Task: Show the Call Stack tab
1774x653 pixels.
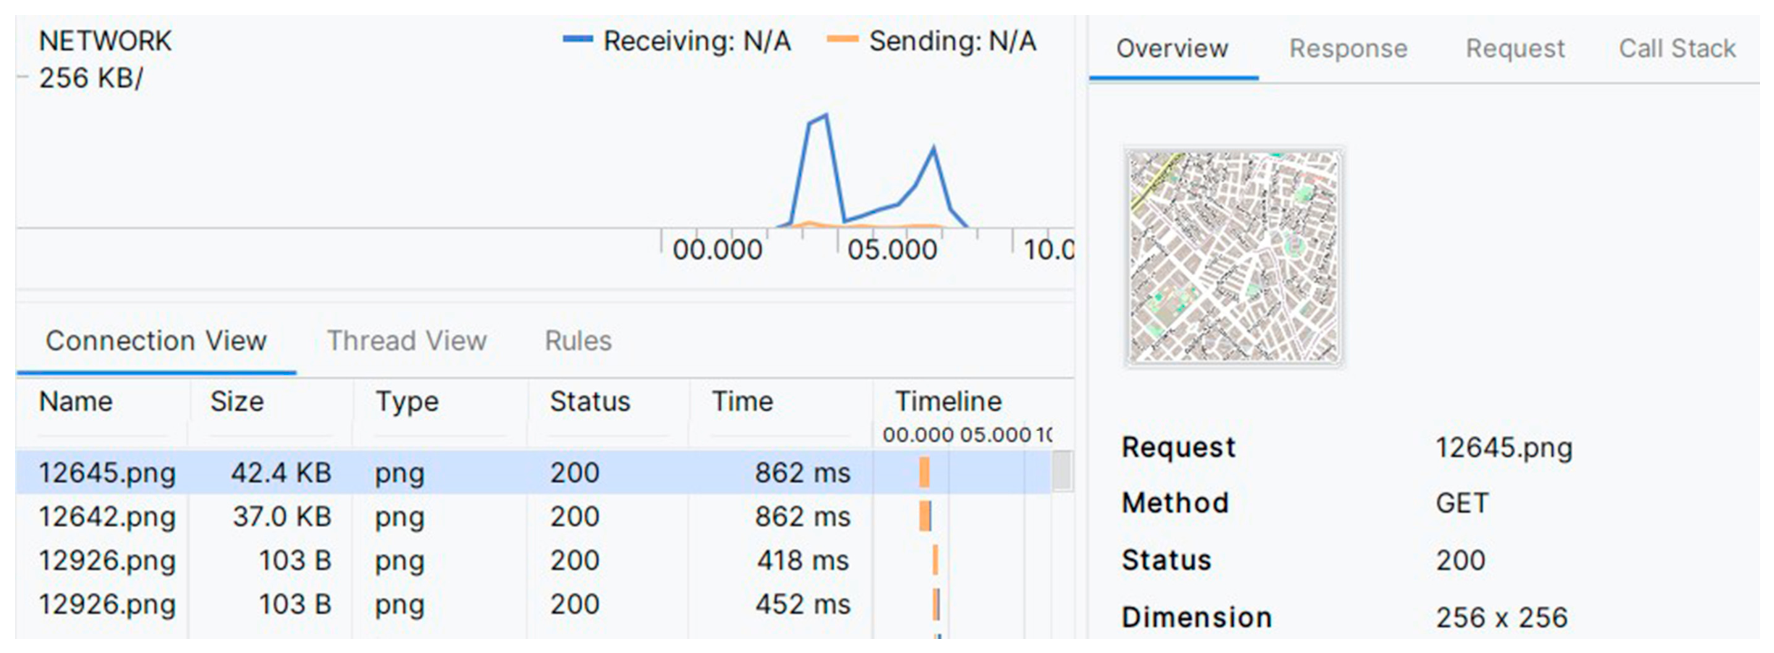Action: pos(1677,48)
